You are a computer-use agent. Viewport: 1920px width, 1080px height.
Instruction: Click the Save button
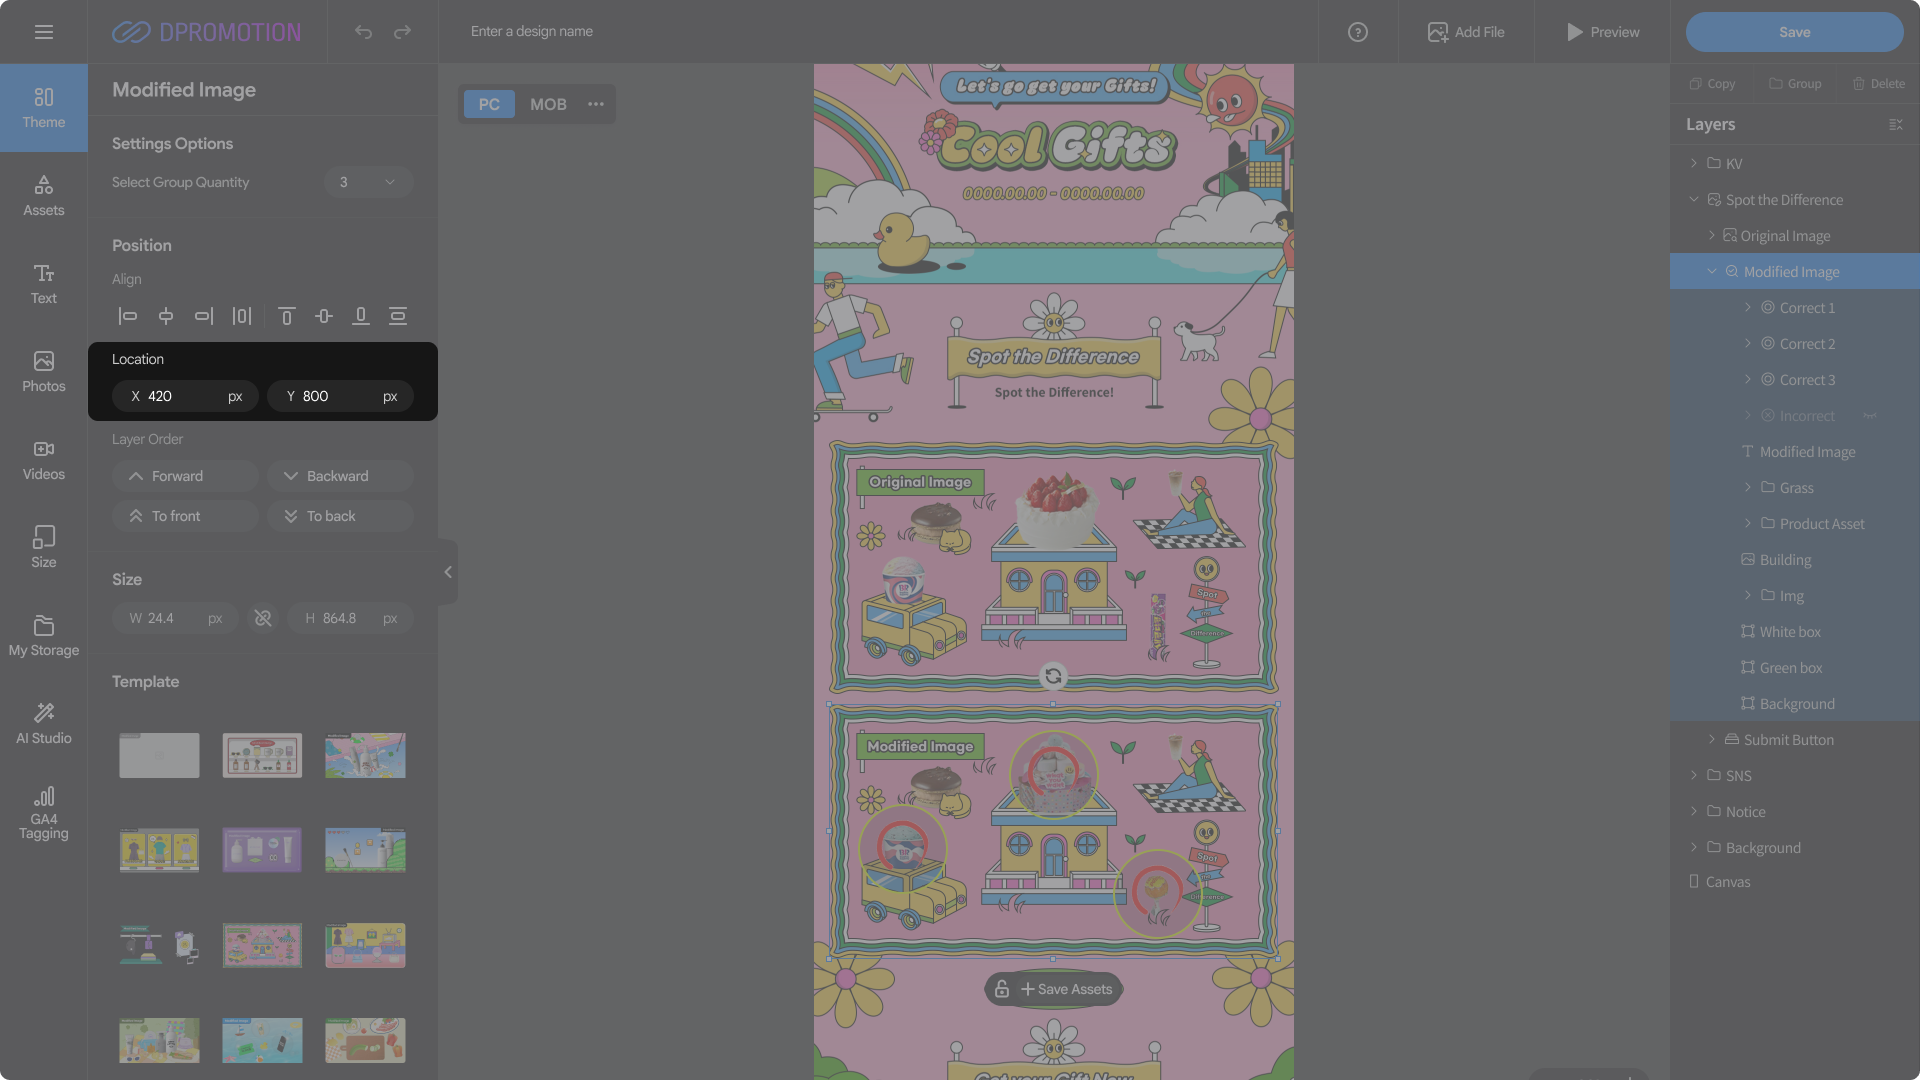pyautogui.click(x=1794, y=32)
